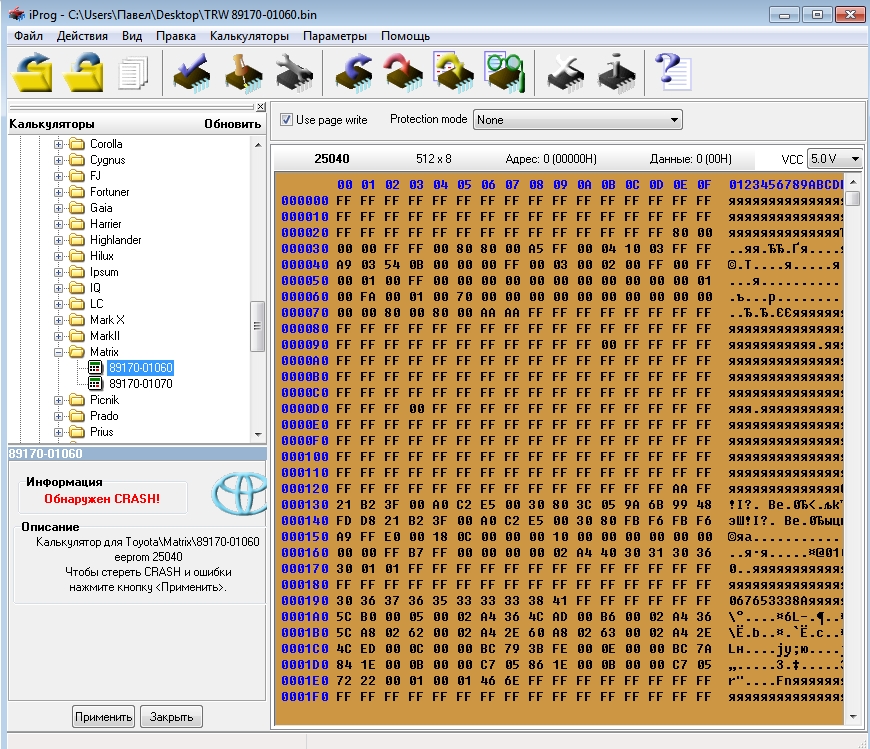870x749 pixels.
Task: Click the write chip red arrow icon
Action: pyautogui.click(x=403, y=73)
